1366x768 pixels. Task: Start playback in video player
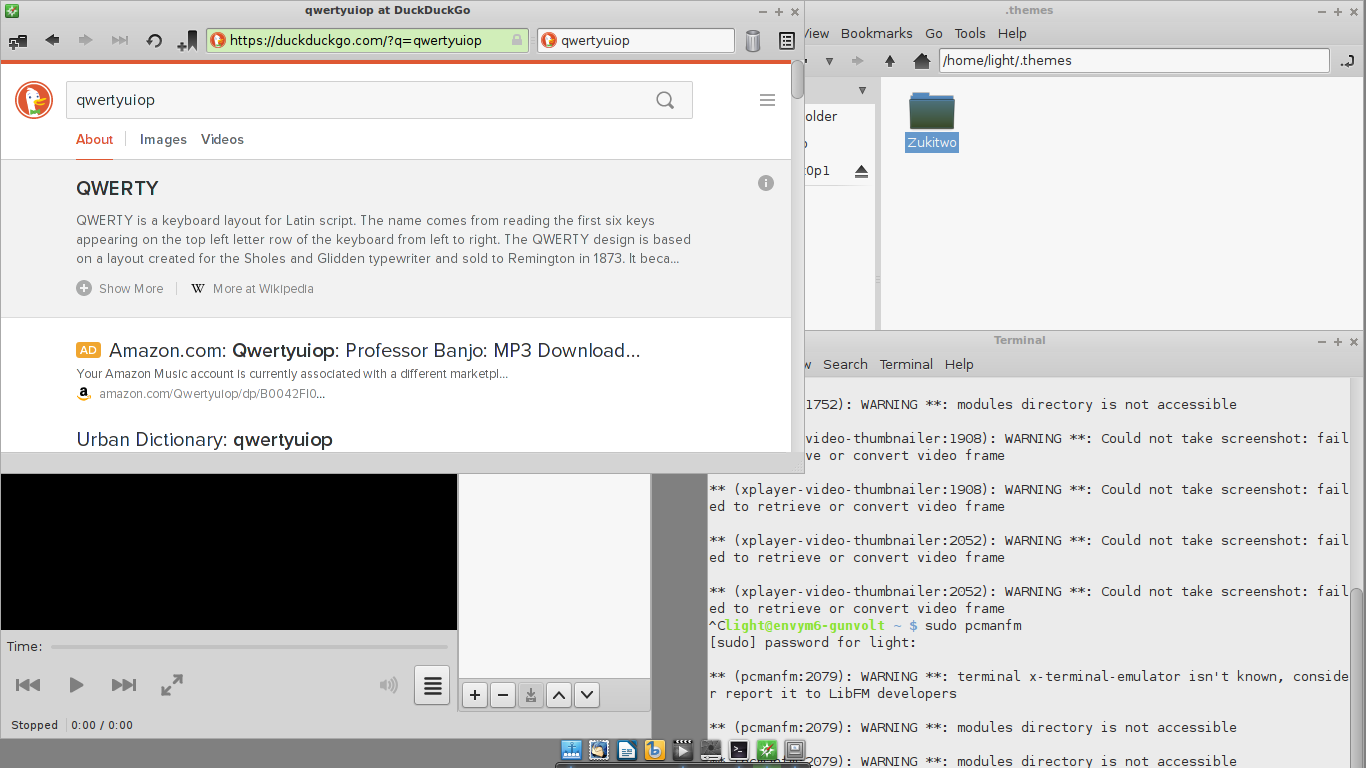click(x=76, y=685)
